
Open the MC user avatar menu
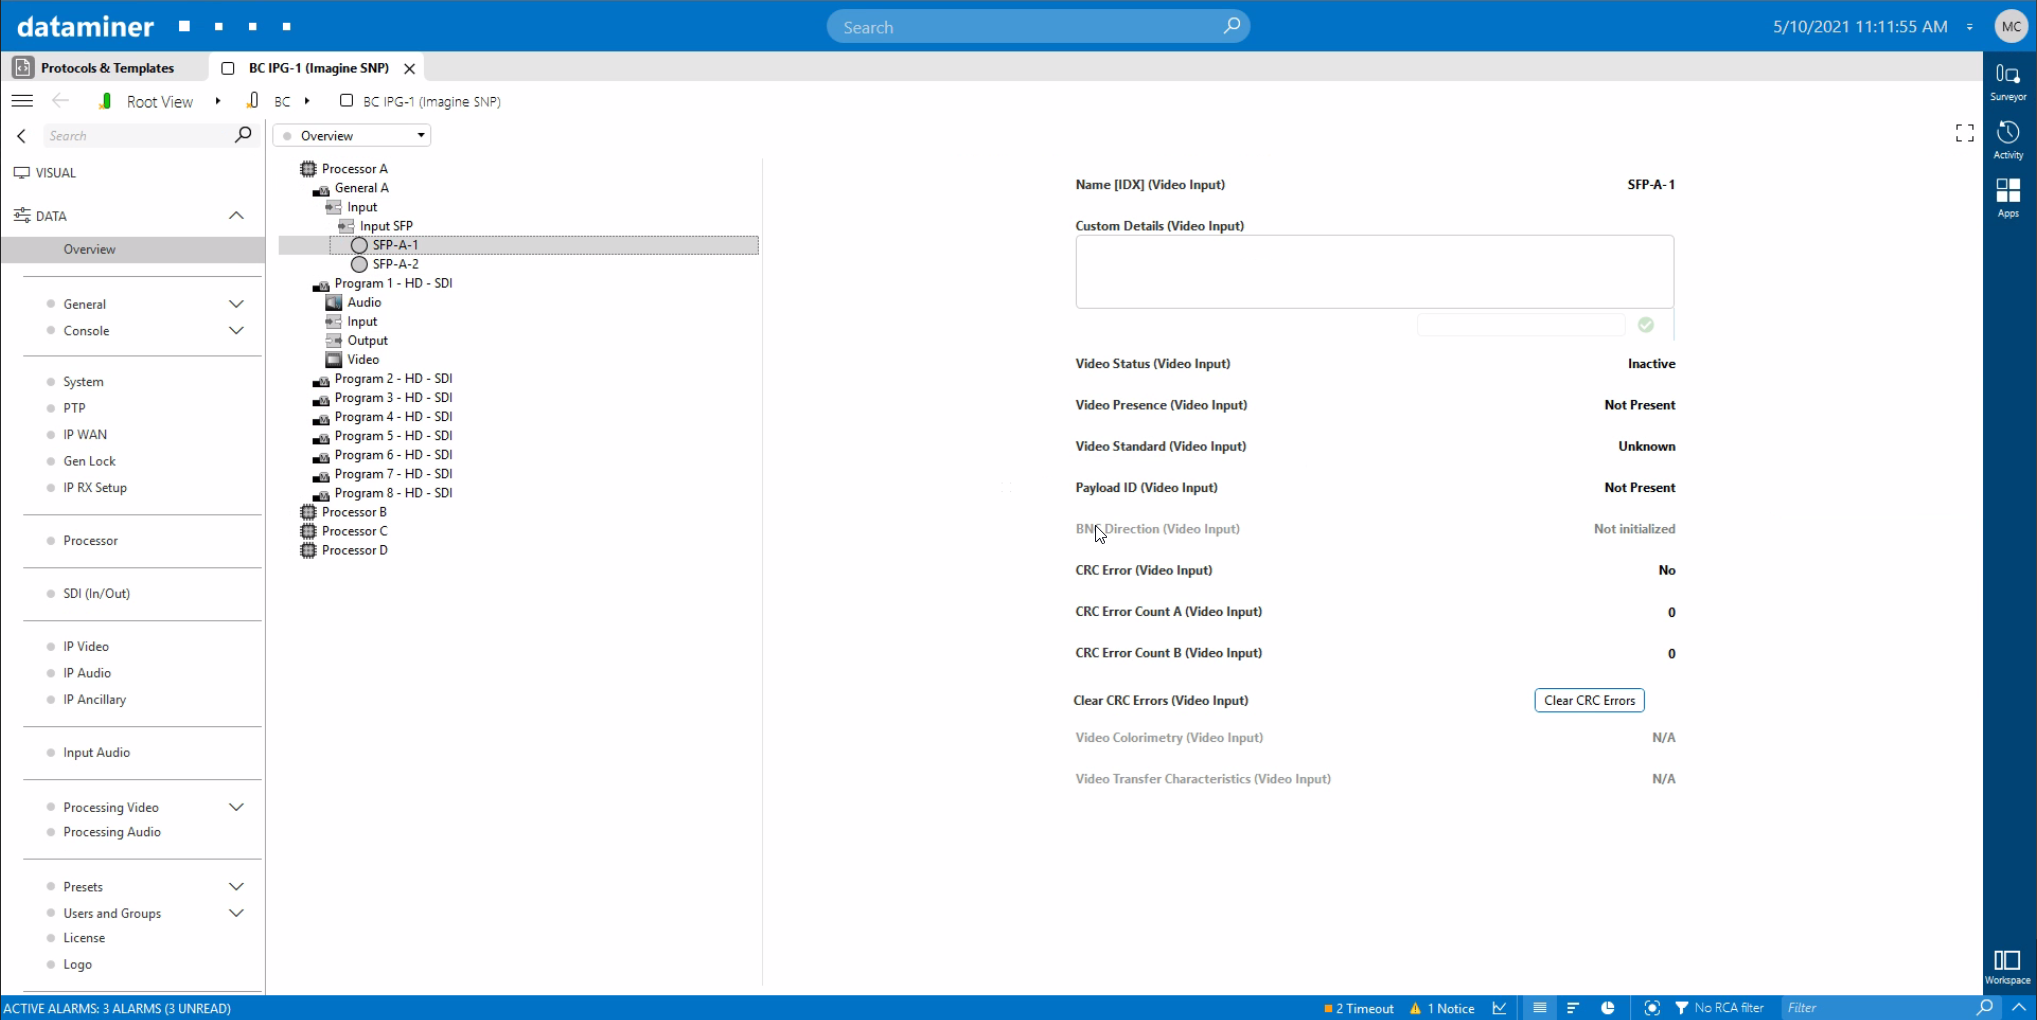pyautogui.click(x=2010, y=27)
